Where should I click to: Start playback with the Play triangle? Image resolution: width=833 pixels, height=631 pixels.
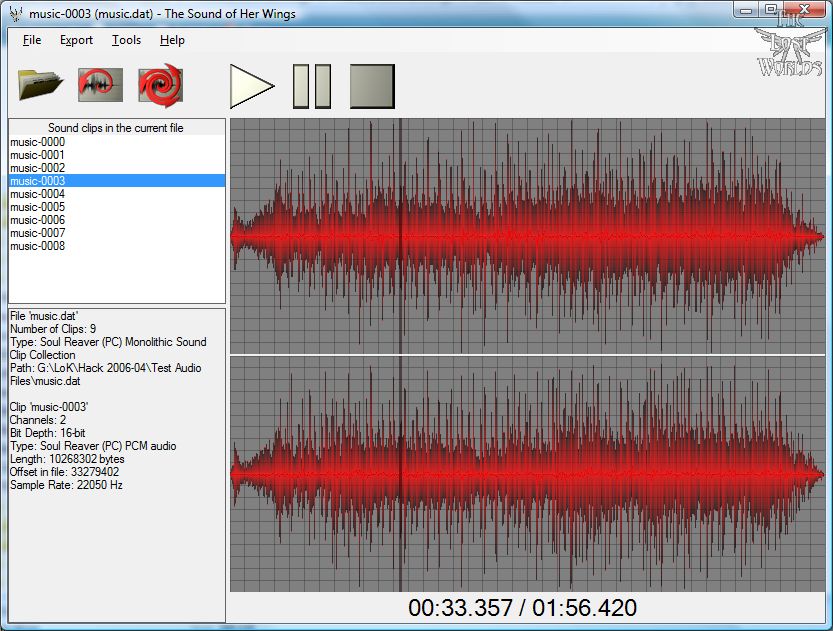(x=252, y=87)
